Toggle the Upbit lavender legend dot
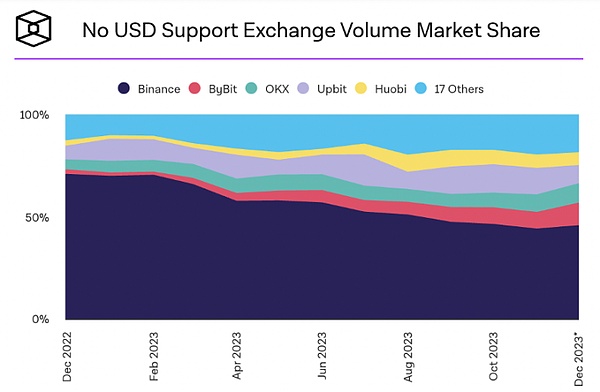Image resolution: width=600 pixels, height=392 pixels. pyautogui.click(x=303, y=88)
